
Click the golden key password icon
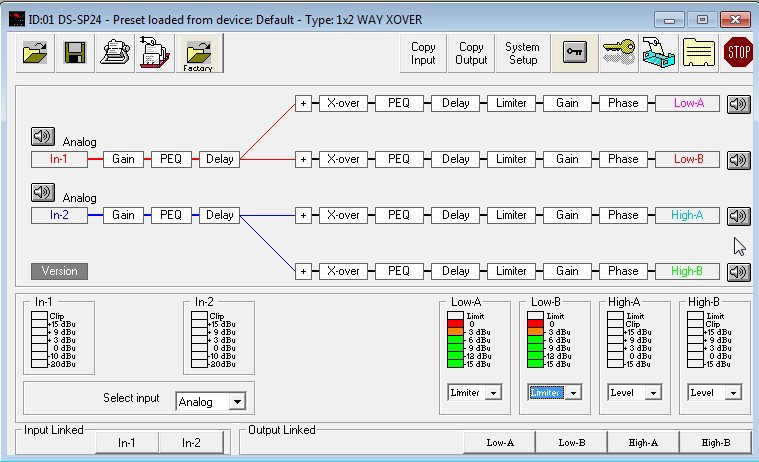click(x=618, y=53)
